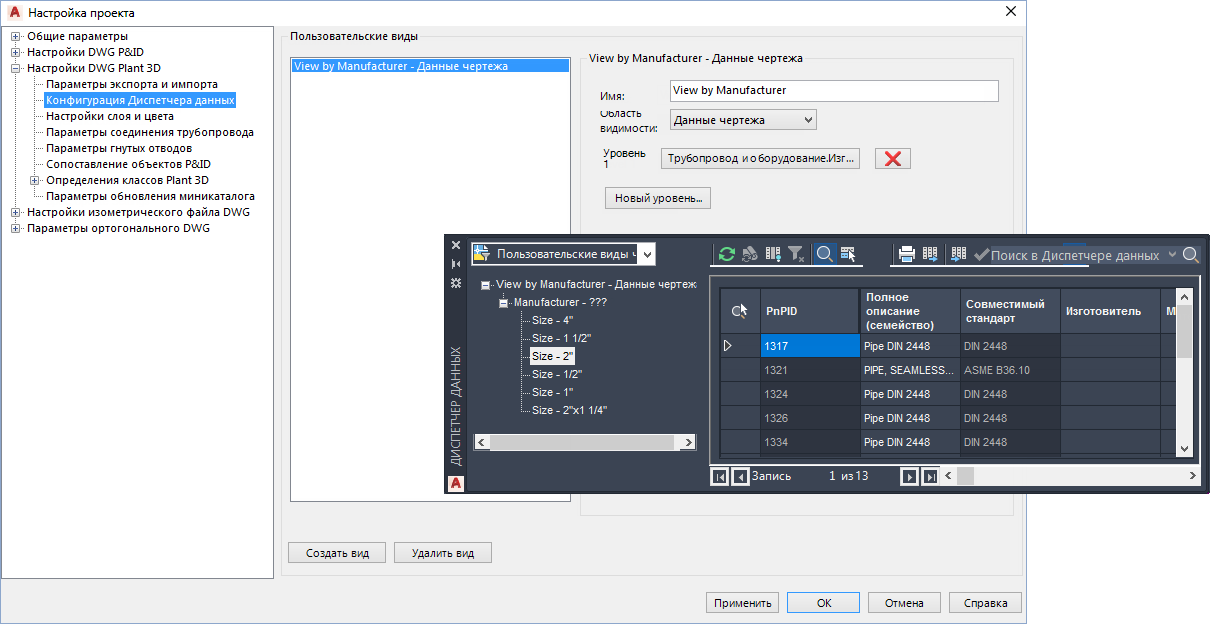Select Параметры гнутых отводов
The width and height of the screenshot is (1211, 626).
click(x=119, y=148)
